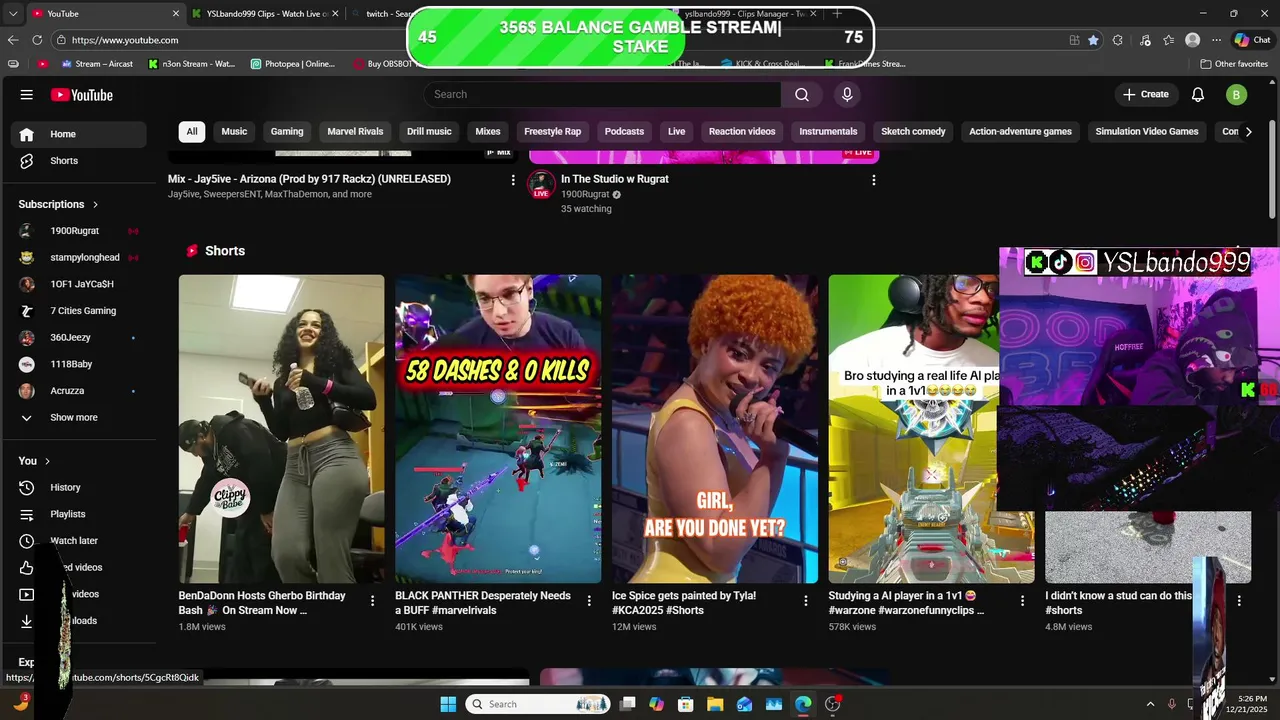Select the Reaction videos chip
Screen dimensions: 1280x720
point(742,131)
